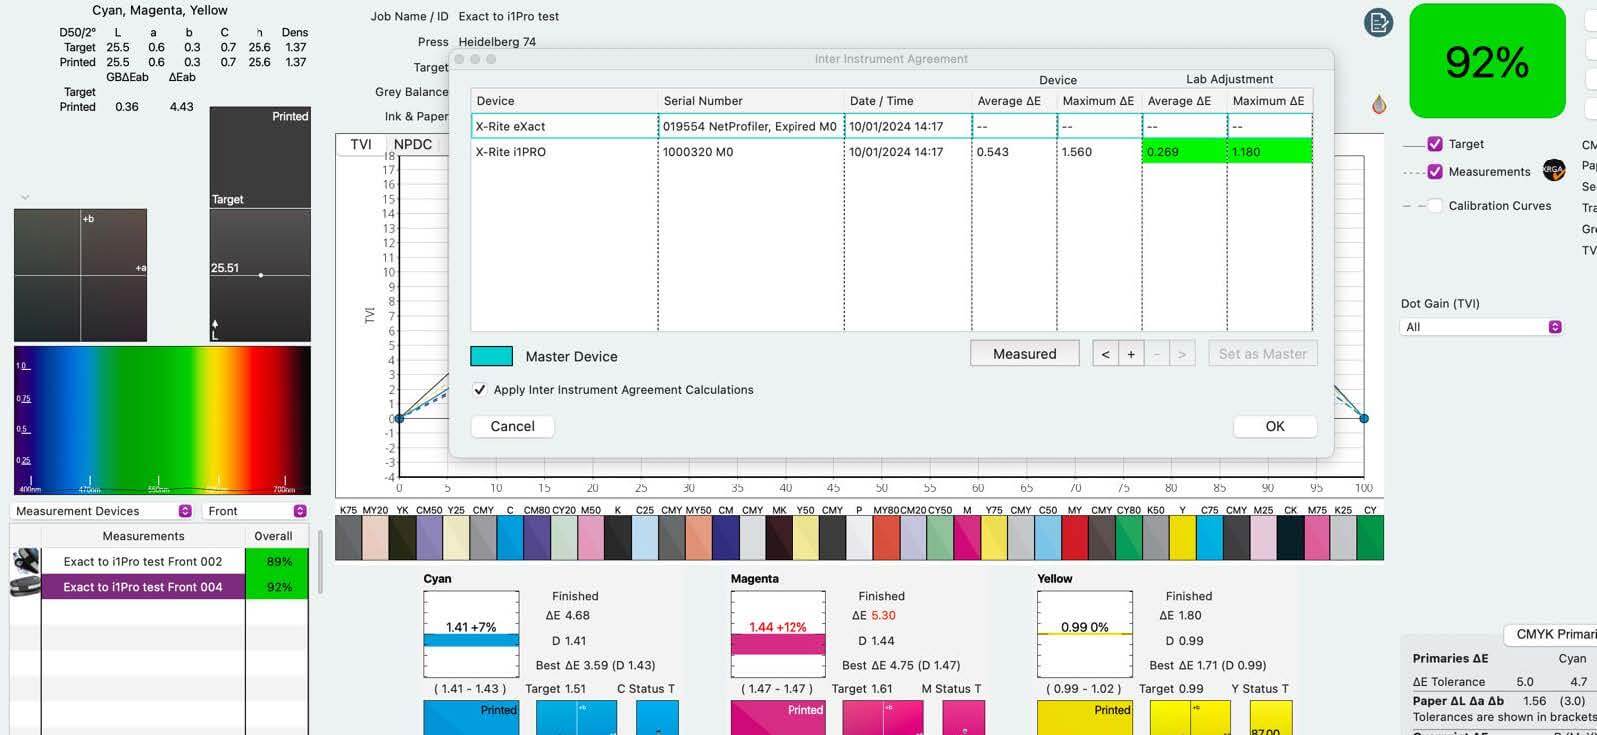Click the Magenta ΔE 5.30 value
The width and height of the screenshot is (1597, 735).
pos(883,616)
